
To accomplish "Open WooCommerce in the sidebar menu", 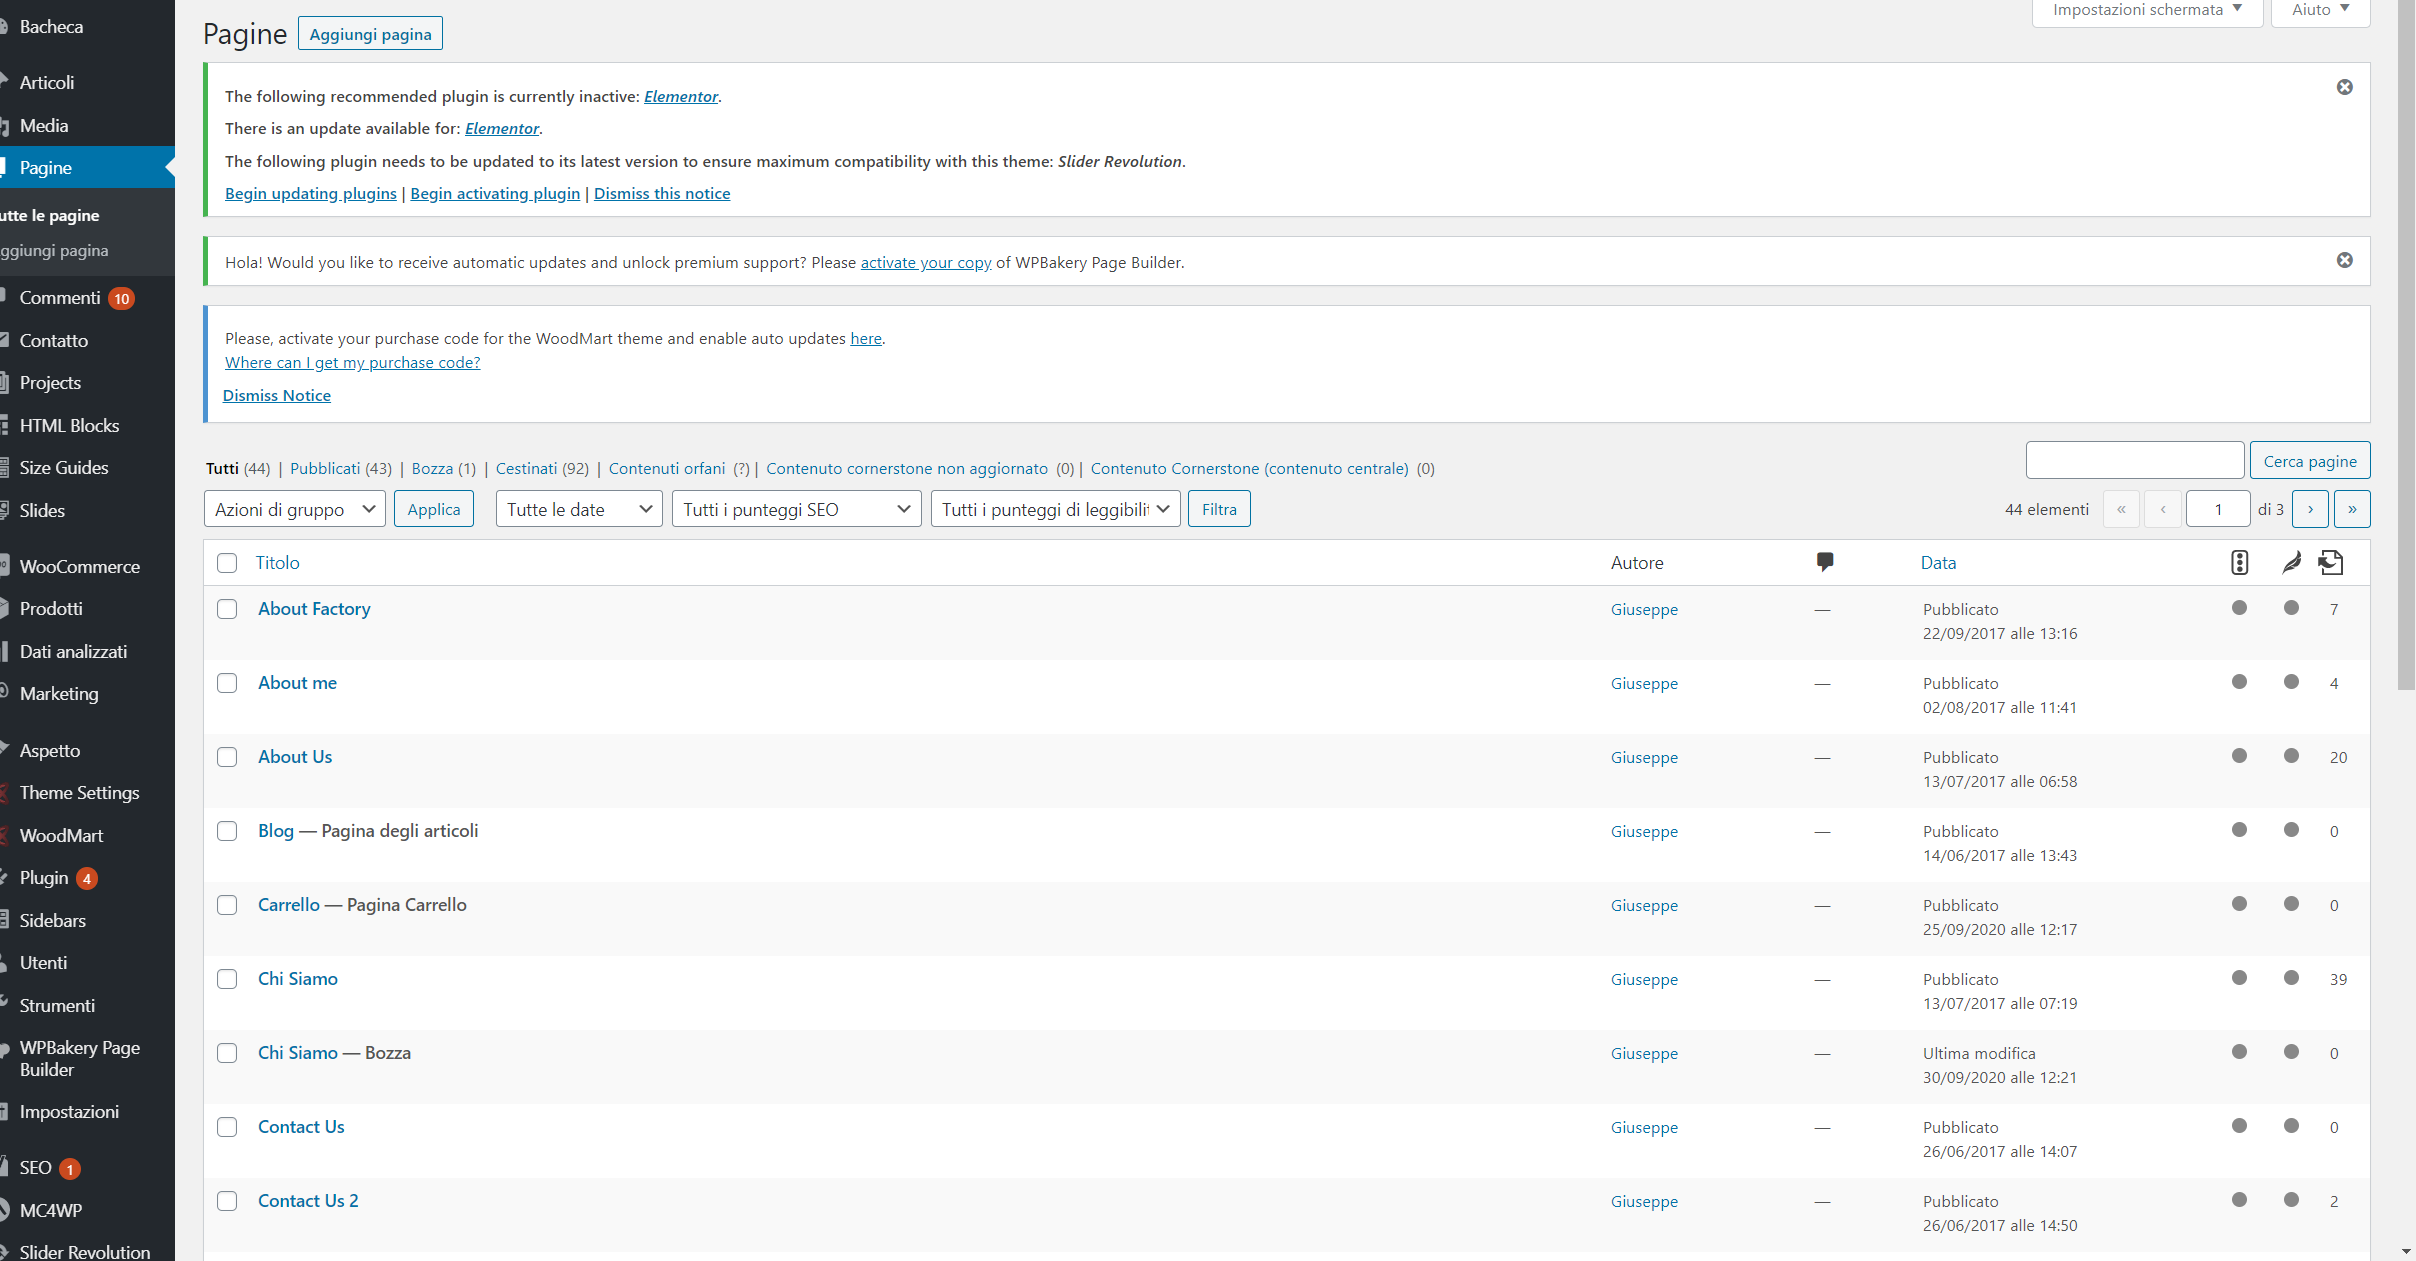I will pyautogui.click(x=79, y=566).
